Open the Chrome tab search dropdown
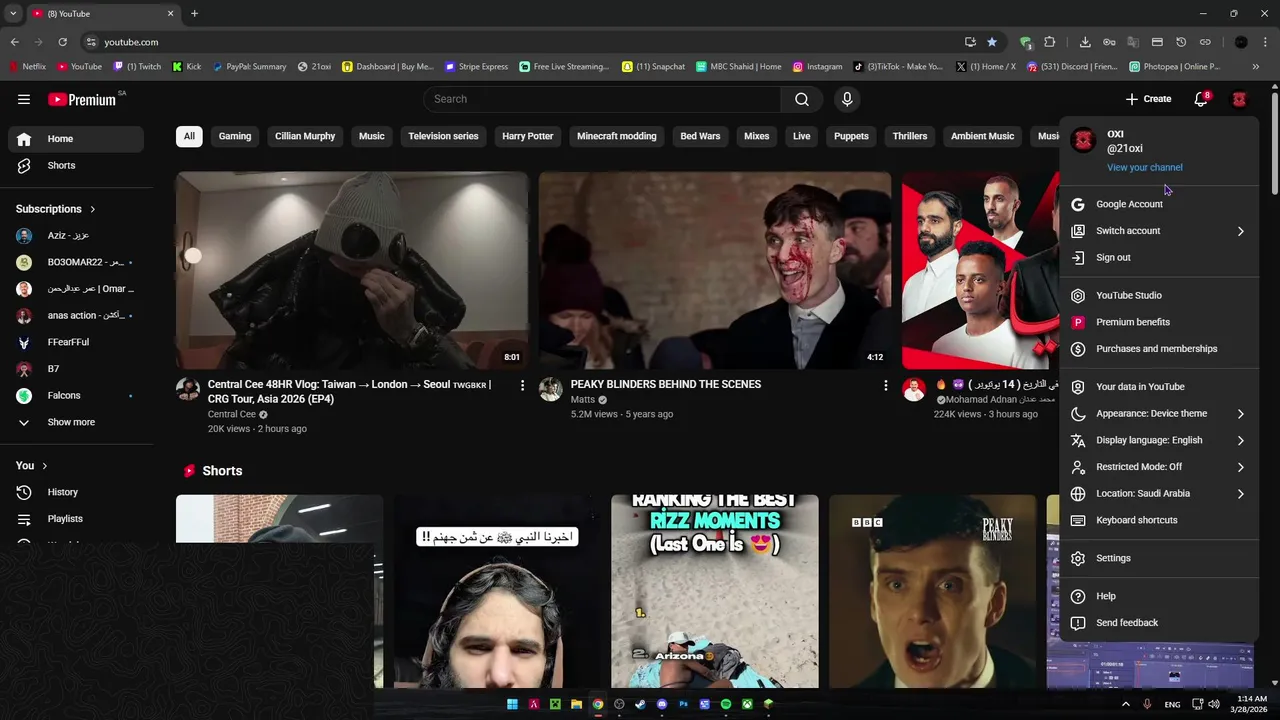 [x=13, y=13]
